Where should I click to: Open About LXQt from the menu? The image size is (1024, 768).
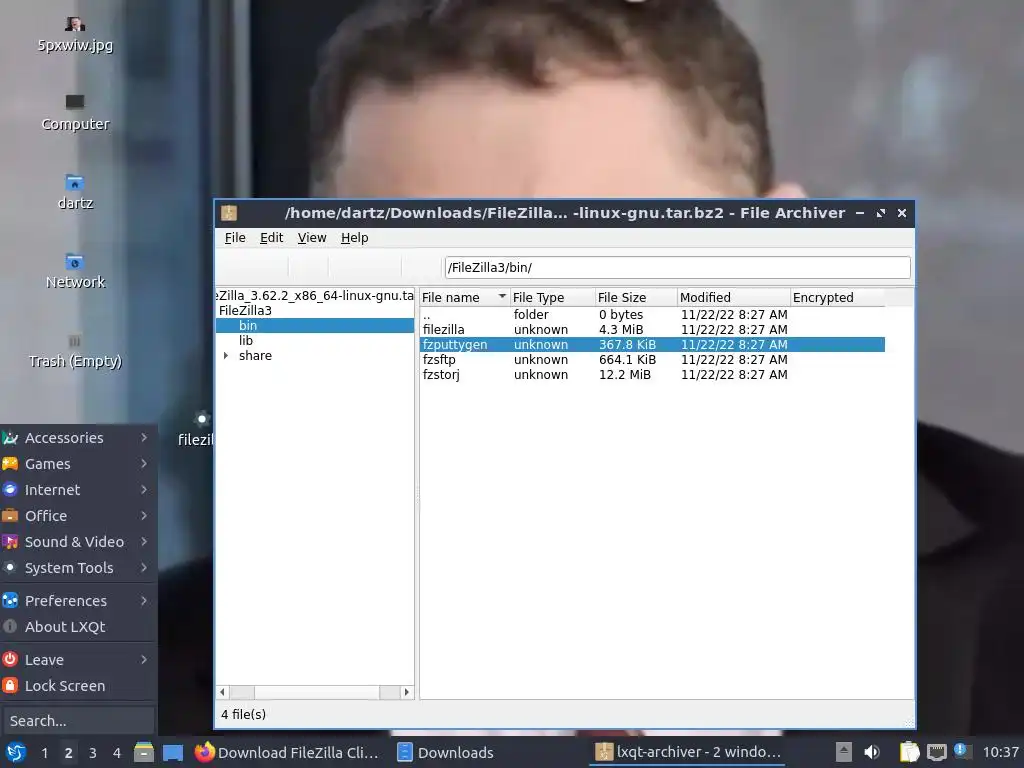point(77,627)
